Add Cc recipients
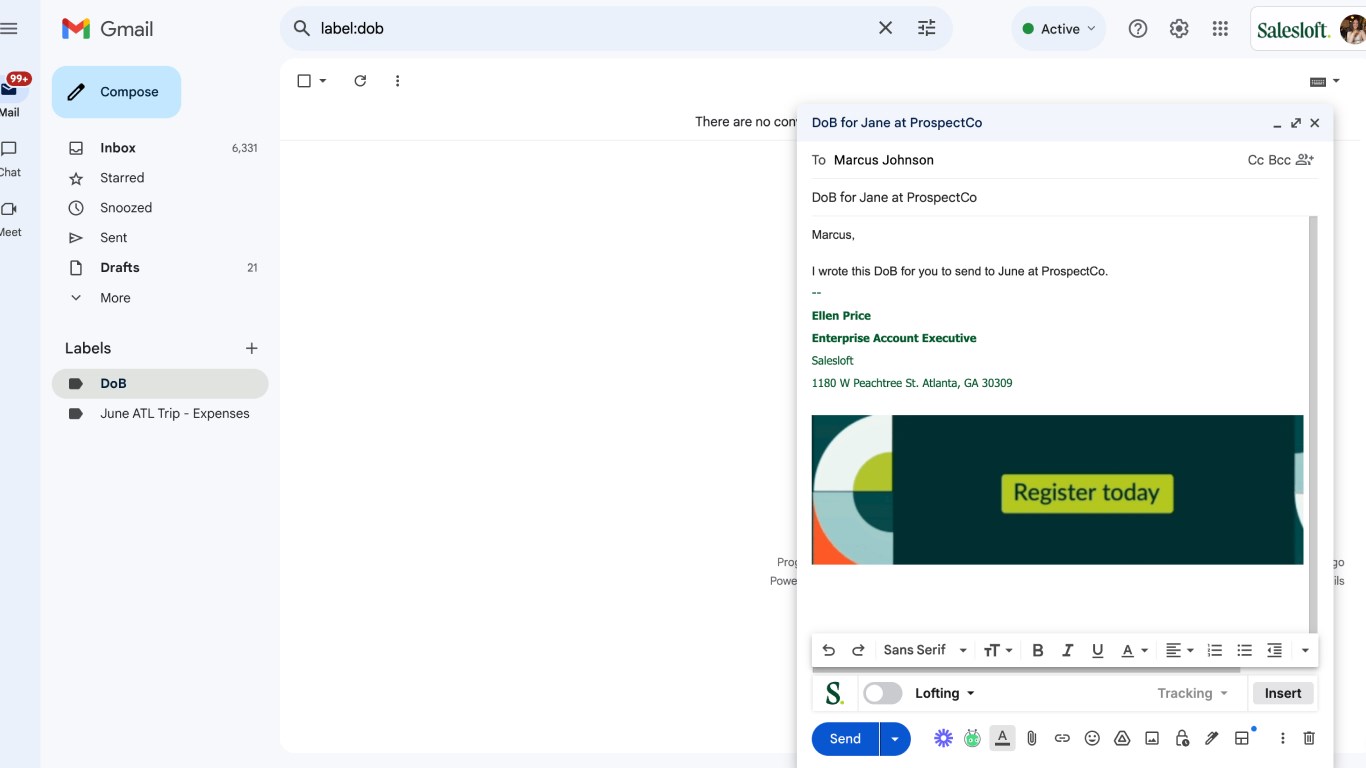The image size is (1366, 768). (1256, 160)
